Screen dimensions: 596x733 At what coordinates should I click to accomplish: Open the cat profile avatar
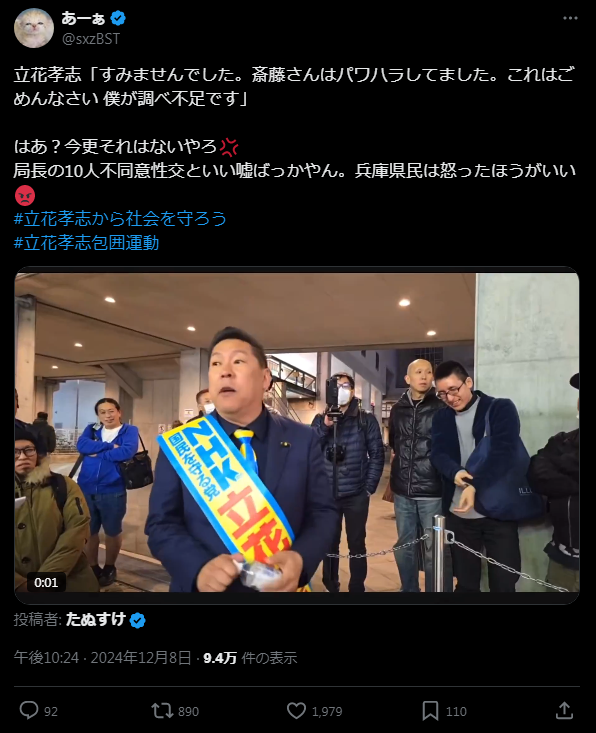[34, 28]
